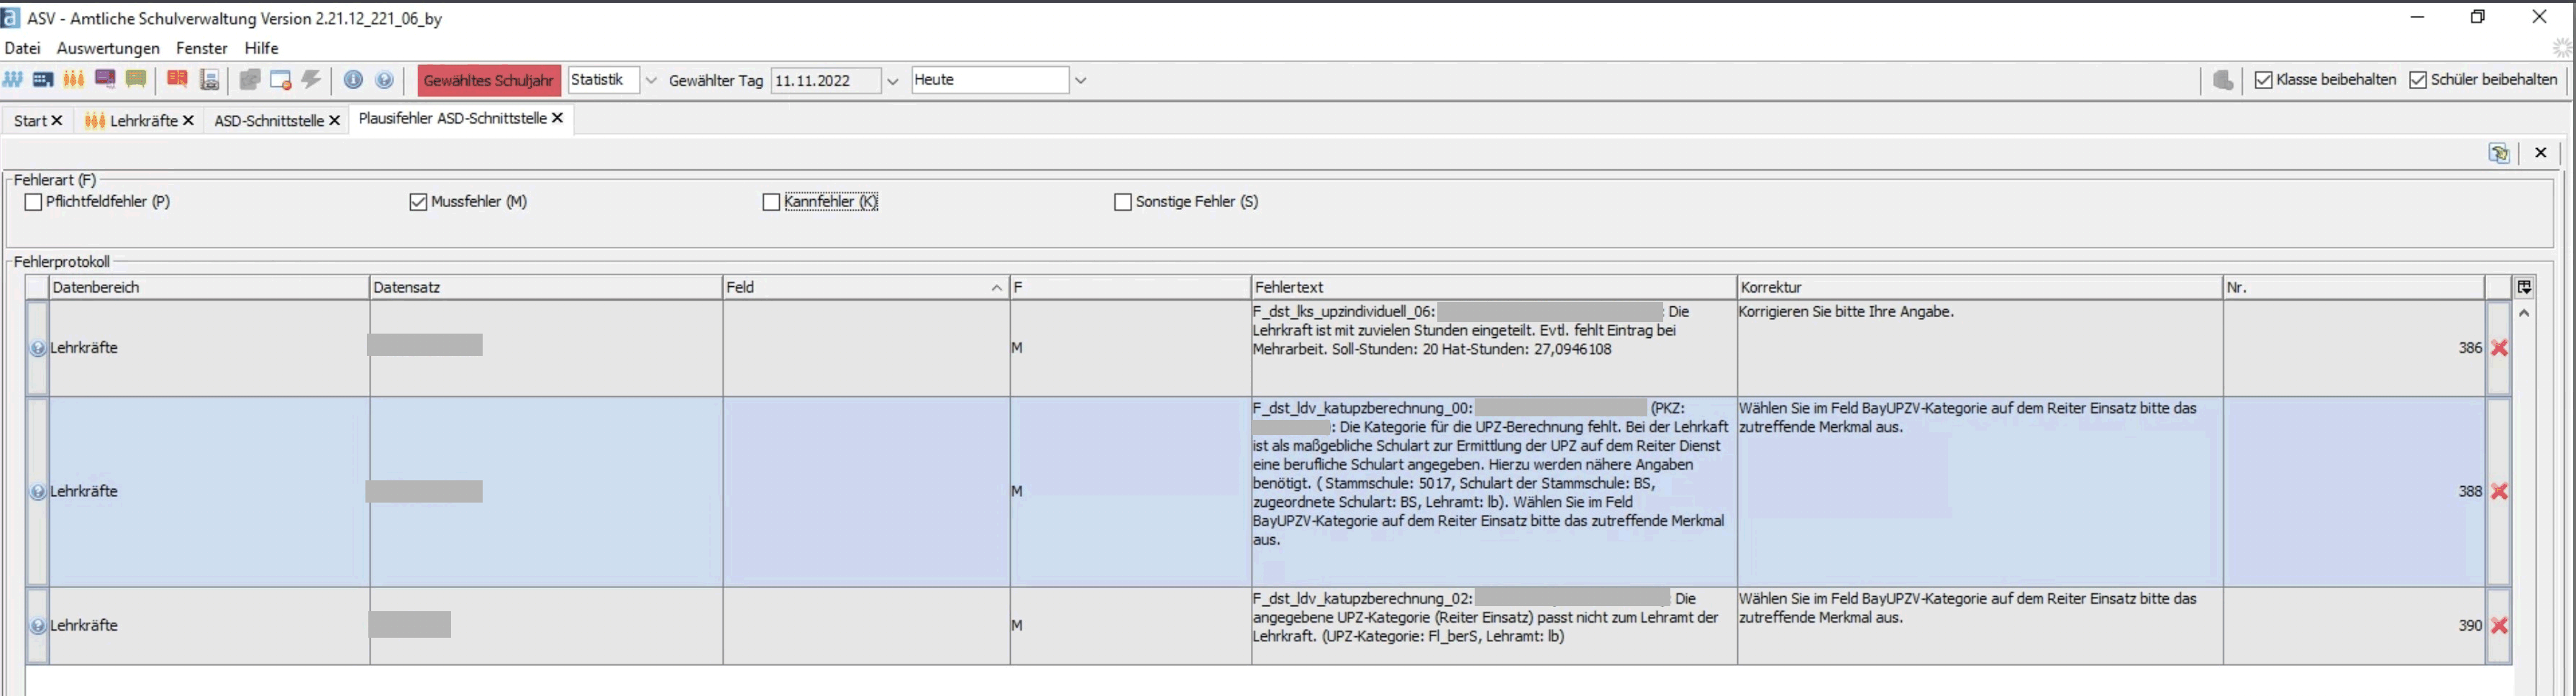Click the purple board toolbar icon
The width and height of the screenshot is (2576, 696).
pyautogui.click(x=105, y=80)
